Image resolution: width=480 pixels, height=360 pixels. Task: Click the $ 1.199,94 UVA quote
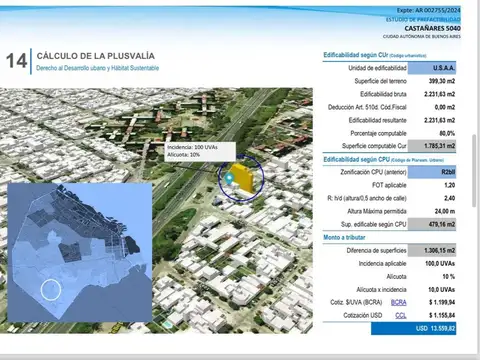[x=442, y=302]
